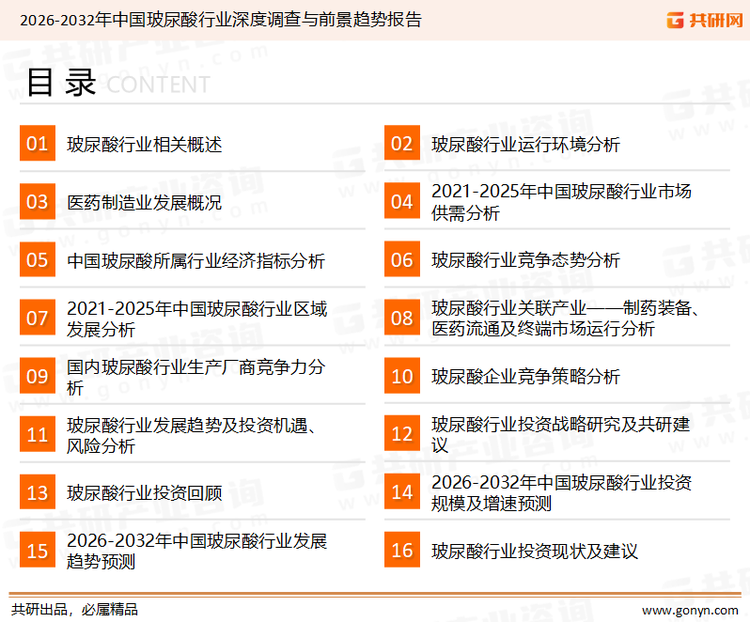Click the orange 04 number badge
The width and height of the screenshot is (750, 622).
click(402, 202)
